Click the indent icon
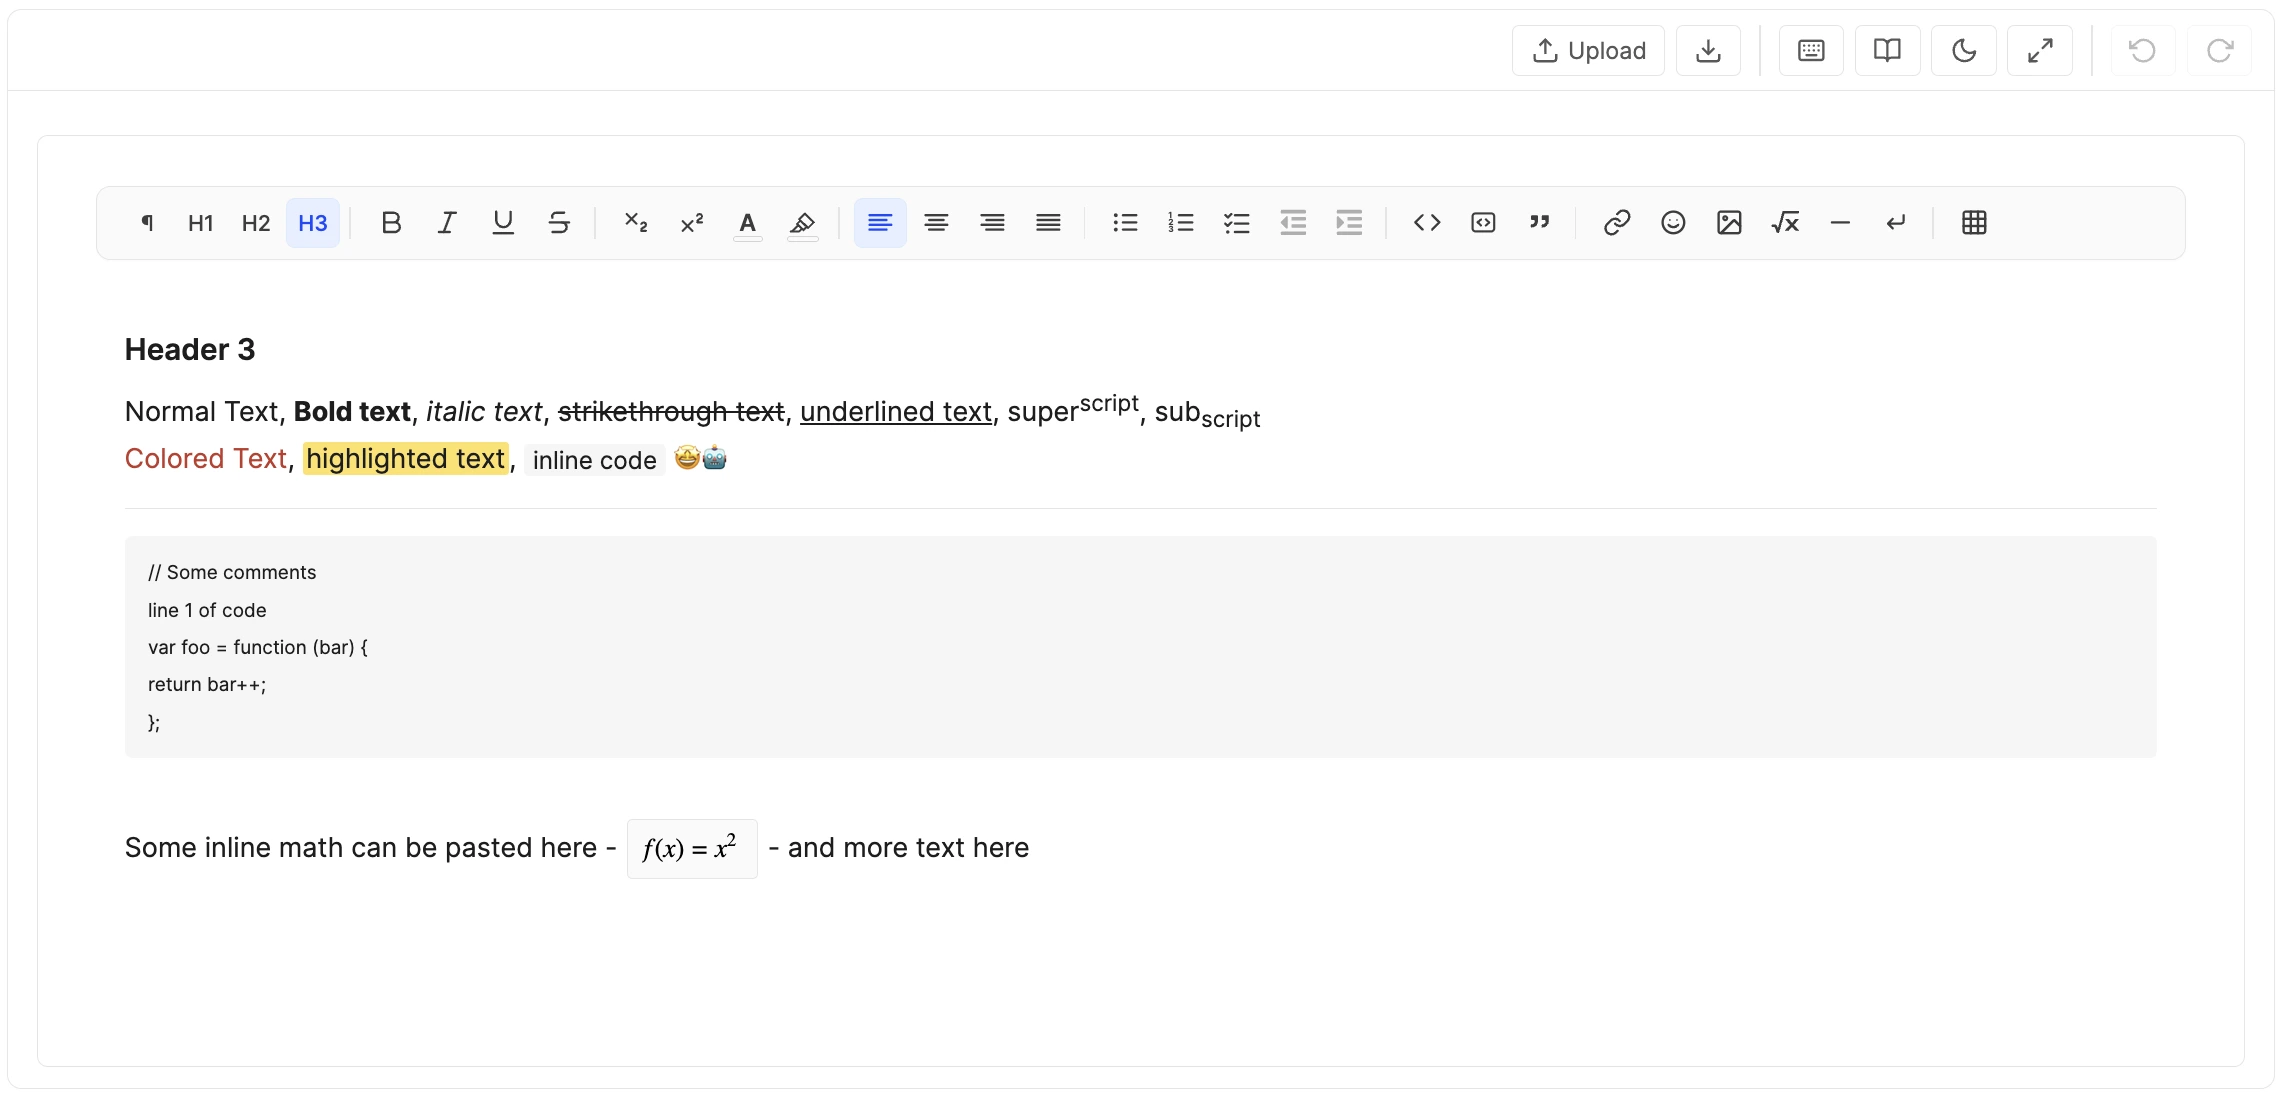Image resolution: width=2288 pixels, height=1106 pixels. tap(1349, 222)
